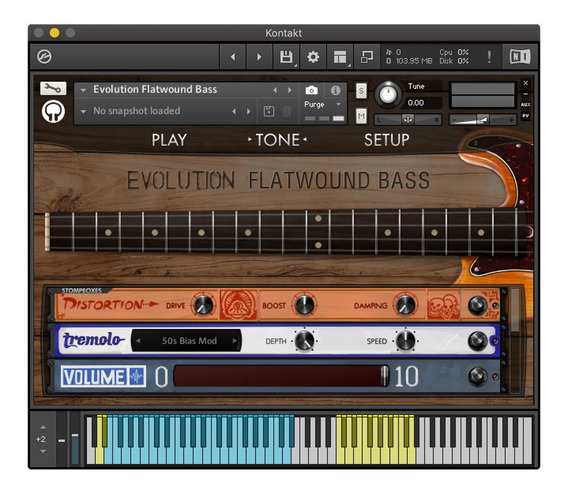
Task: Click the Tune value 0.00 field
Action: coord(422,103)
